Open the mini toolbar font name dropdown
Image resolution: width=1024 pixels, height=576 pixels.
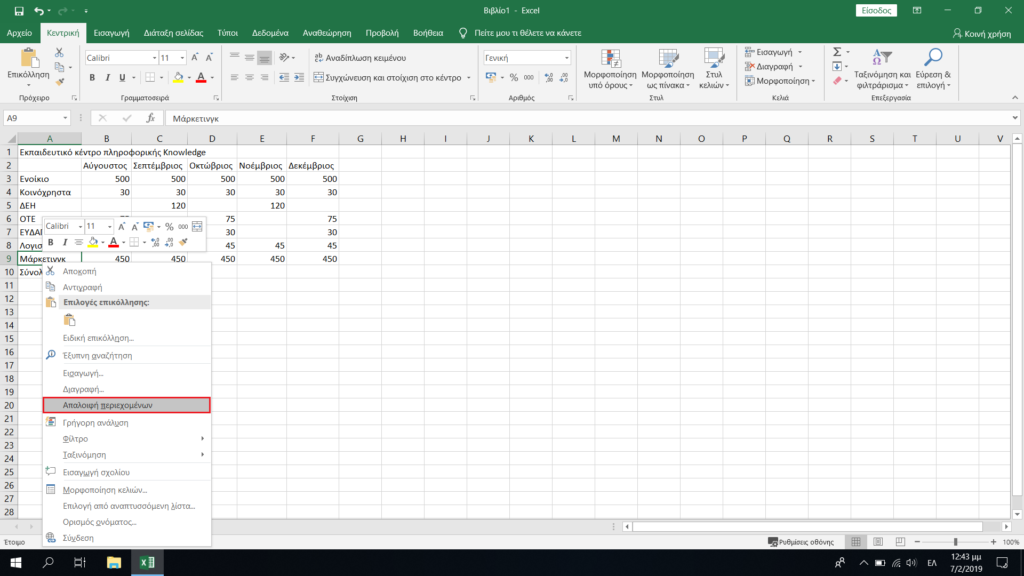point(80,227)
